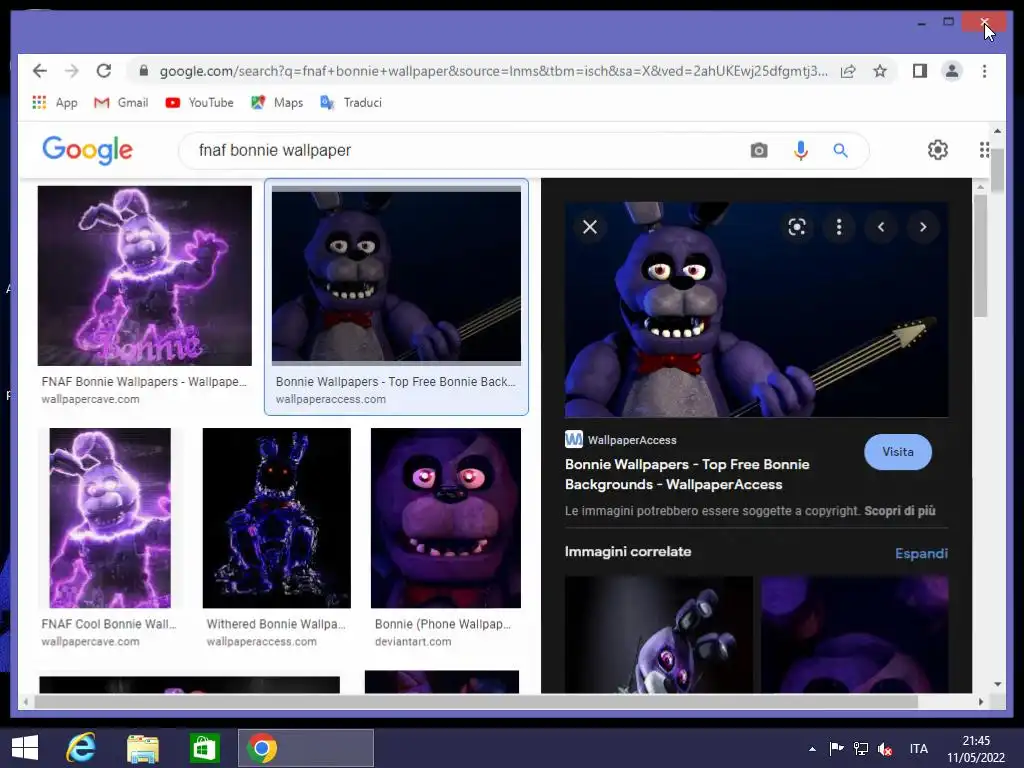Open the Windows Start menu
The height and width of the screenshot is (768, 1024).
coord(25,748)
